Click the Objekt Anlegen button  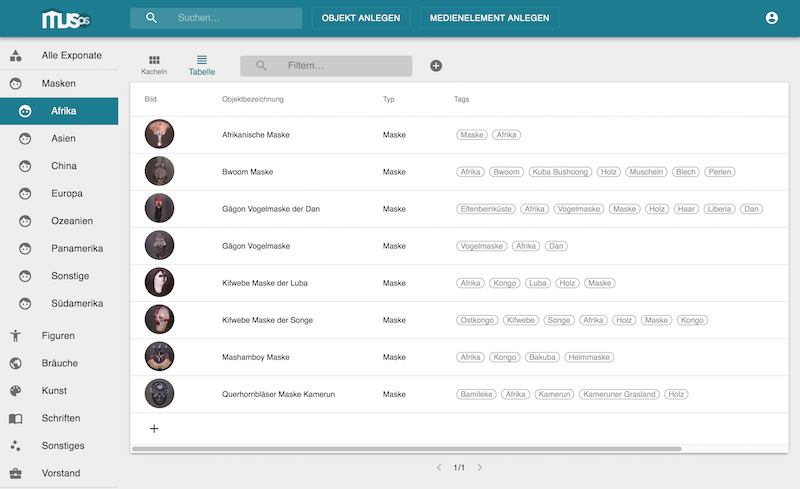tap(361, 18)
